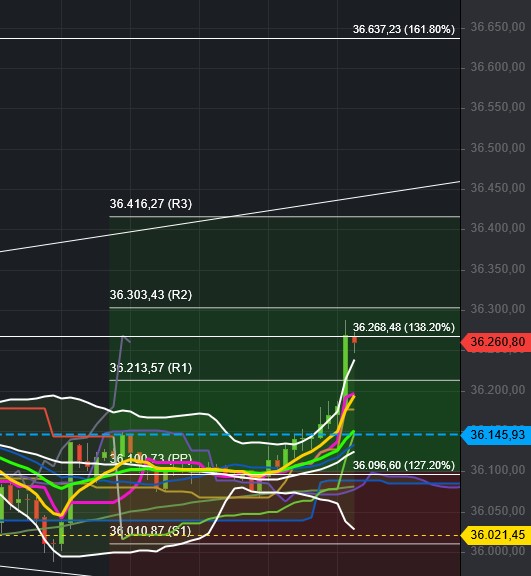Select the 36.100,73 (PP) pivot point label

(151, 458)
